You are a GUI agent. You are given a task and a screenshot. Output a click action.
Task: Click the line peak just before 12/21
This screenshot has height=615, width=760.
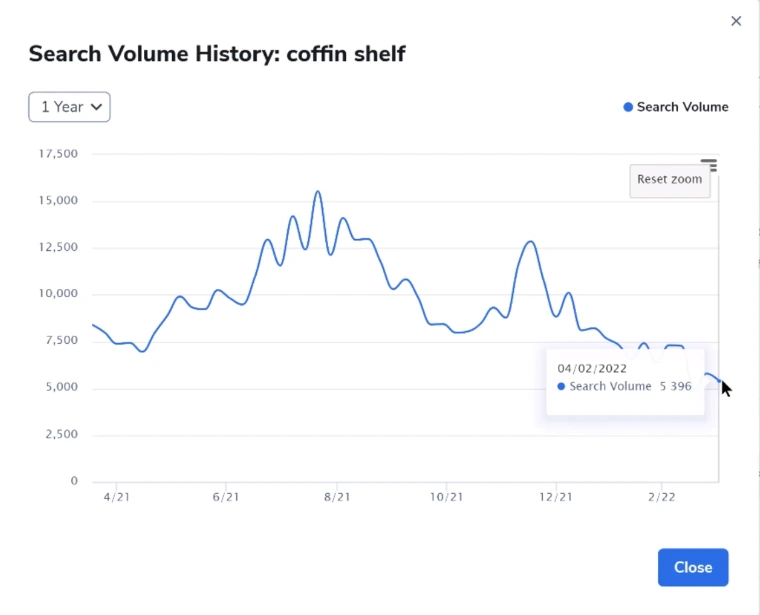click(x=530, y=242)
